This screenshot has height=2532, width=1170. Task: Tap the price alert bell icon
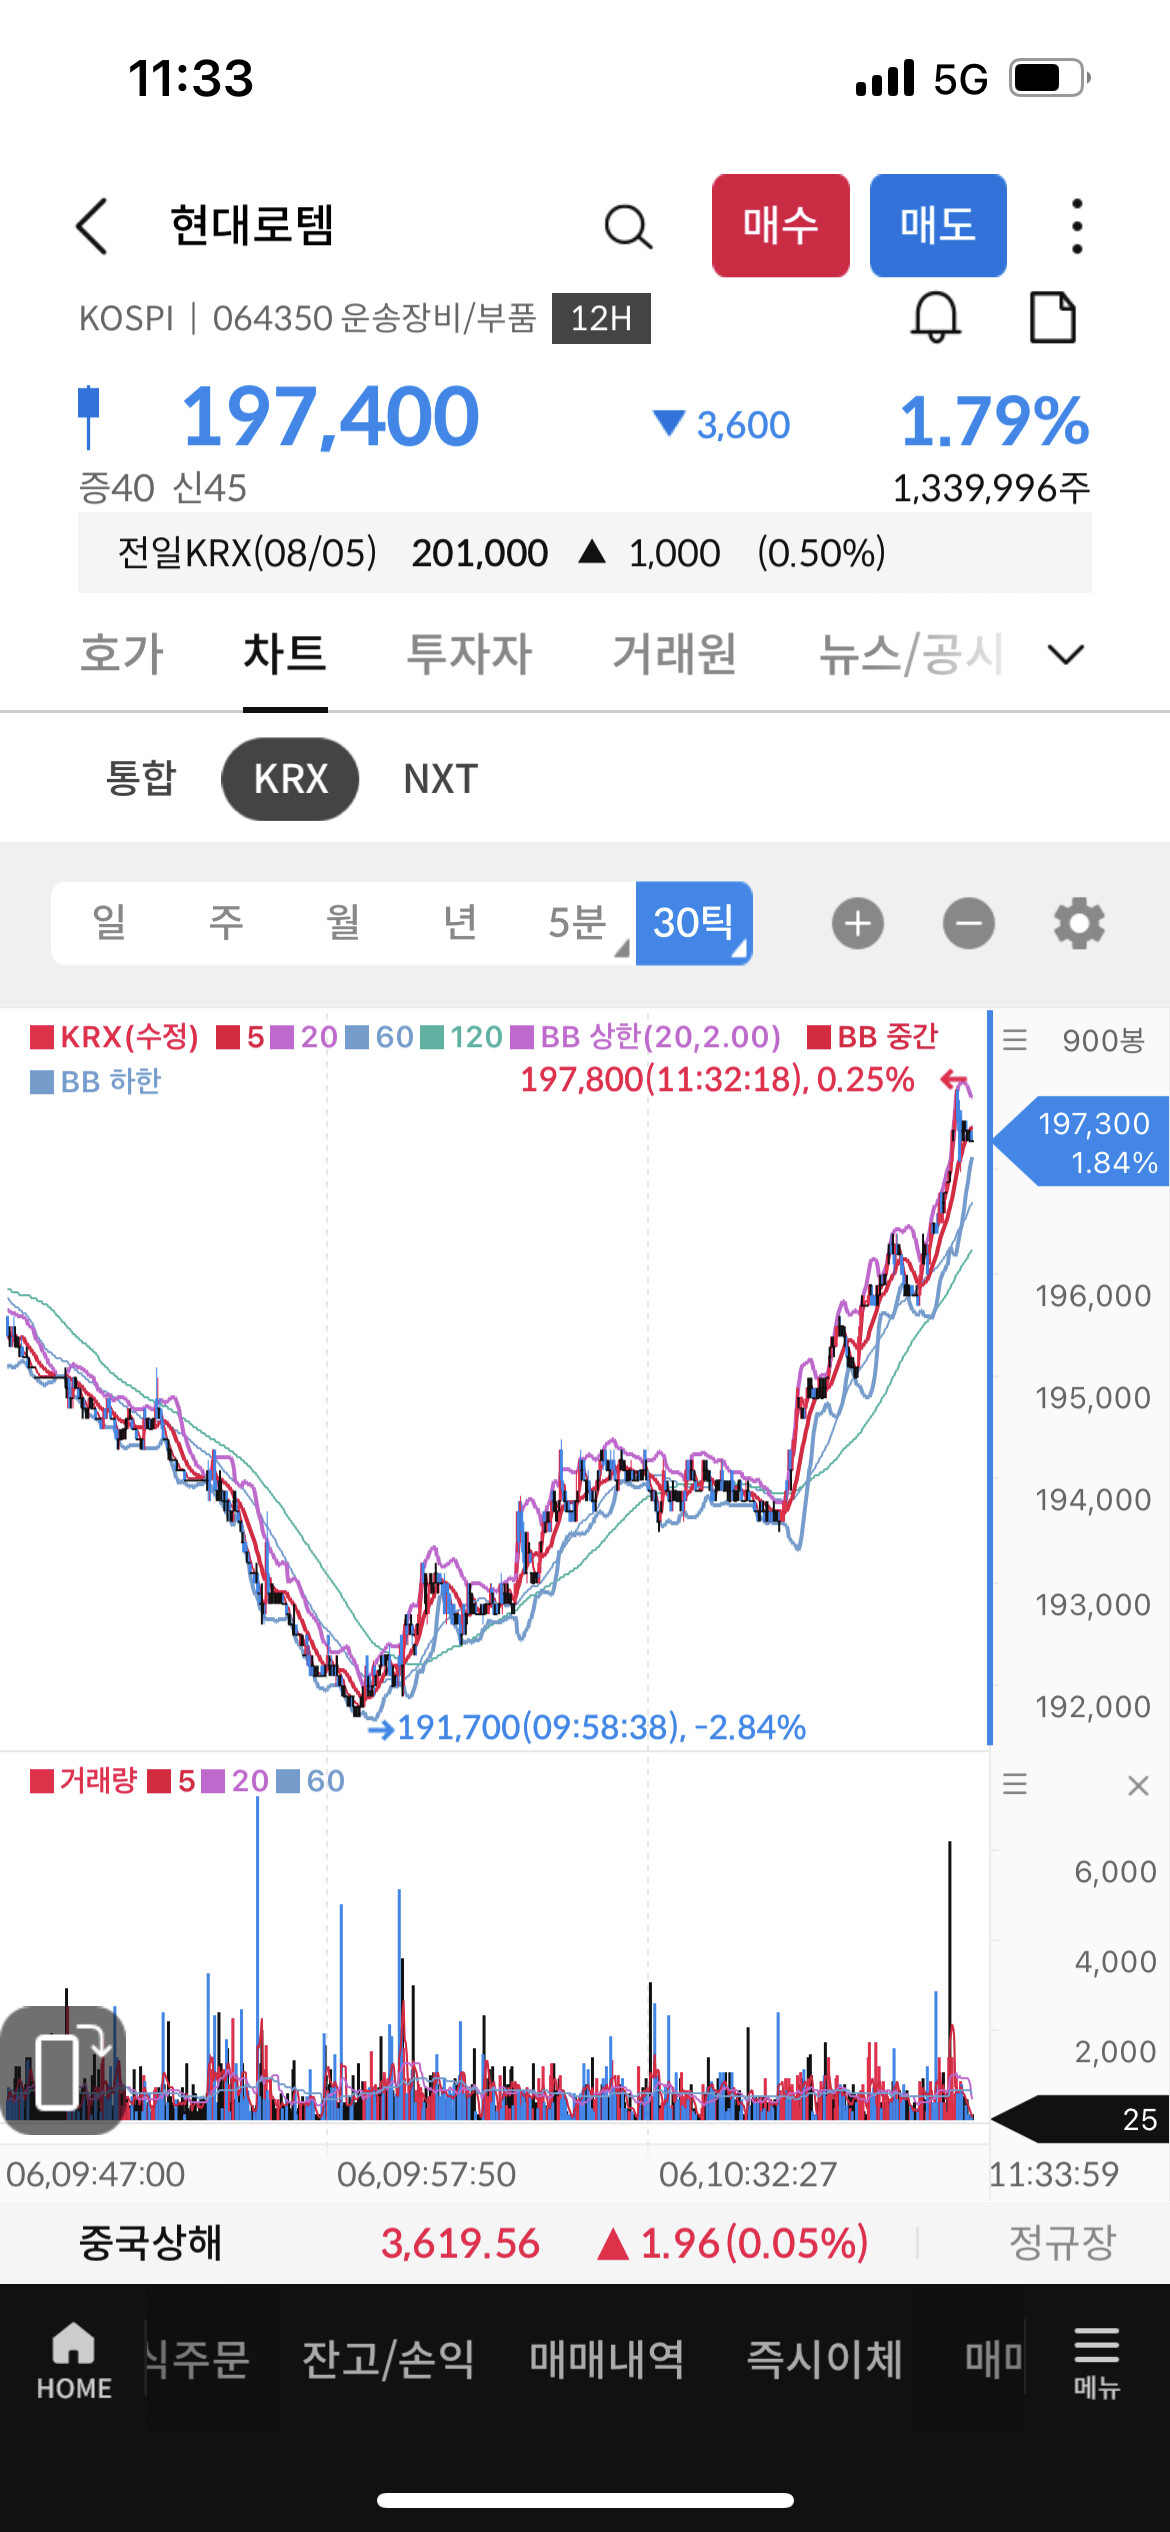pos(935,318)
